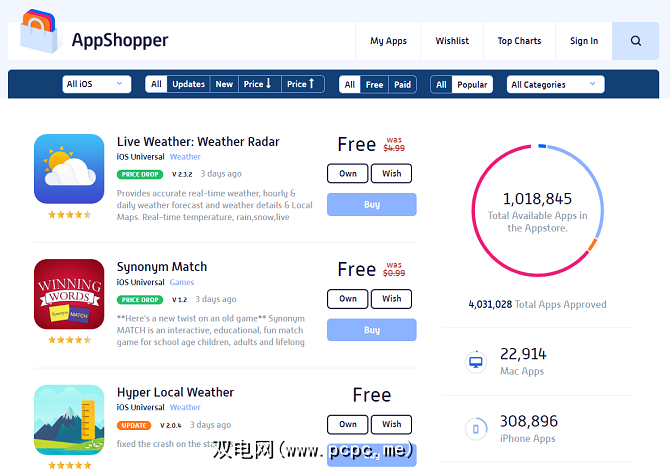Click the Mac Apps monitor icon
Viewport: 670px width, 473px height.
(x=476, y=362)
